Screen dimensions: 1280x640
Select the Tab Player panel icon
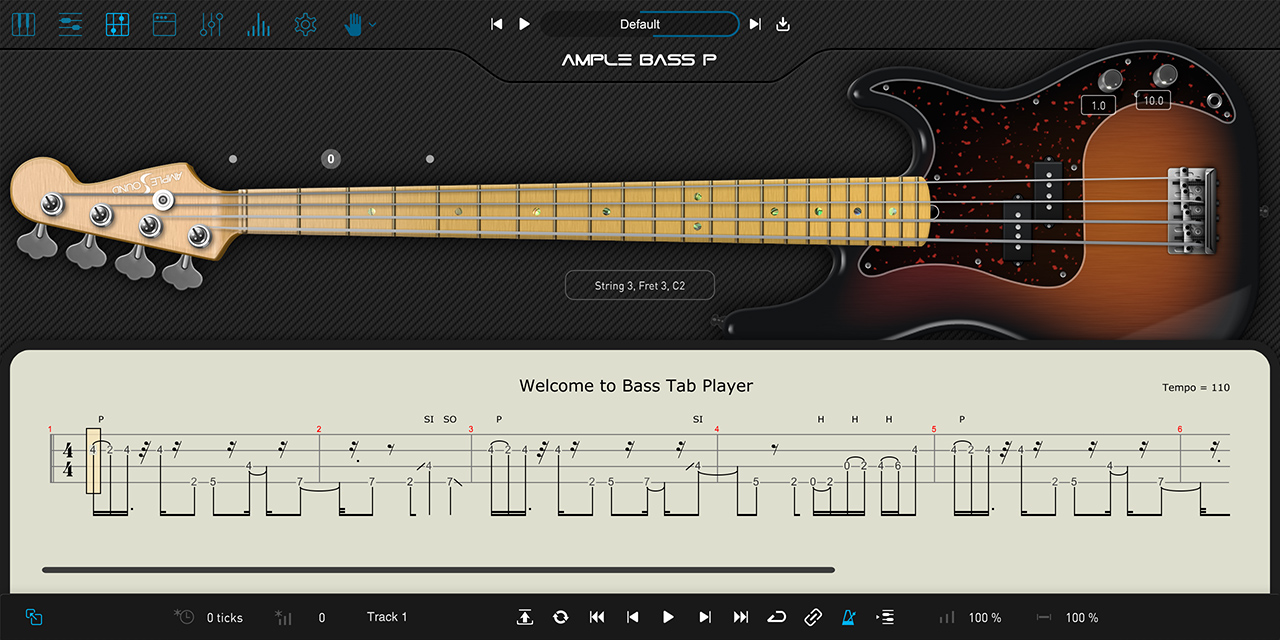click(x=117, y=24)
